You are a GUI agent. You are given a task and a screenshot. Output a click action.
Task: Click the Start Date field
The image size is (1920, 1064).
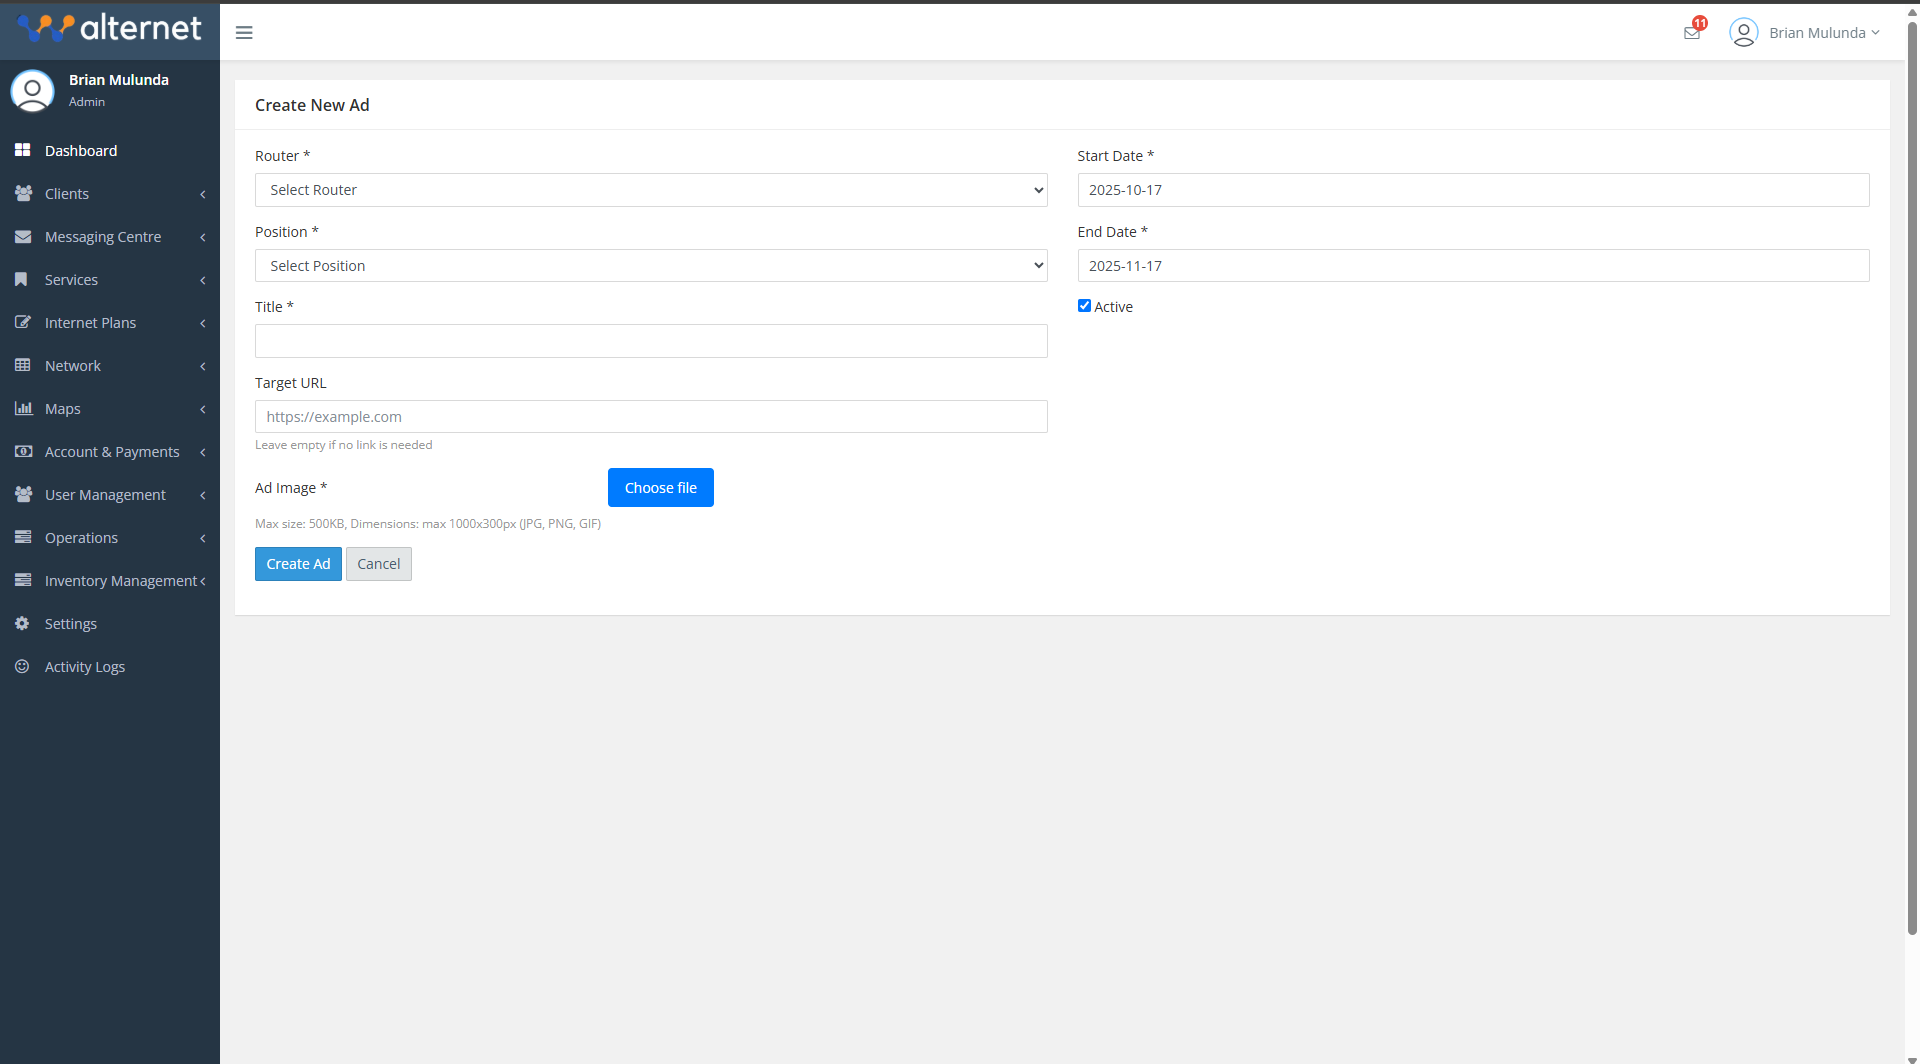pos(1473,189)
